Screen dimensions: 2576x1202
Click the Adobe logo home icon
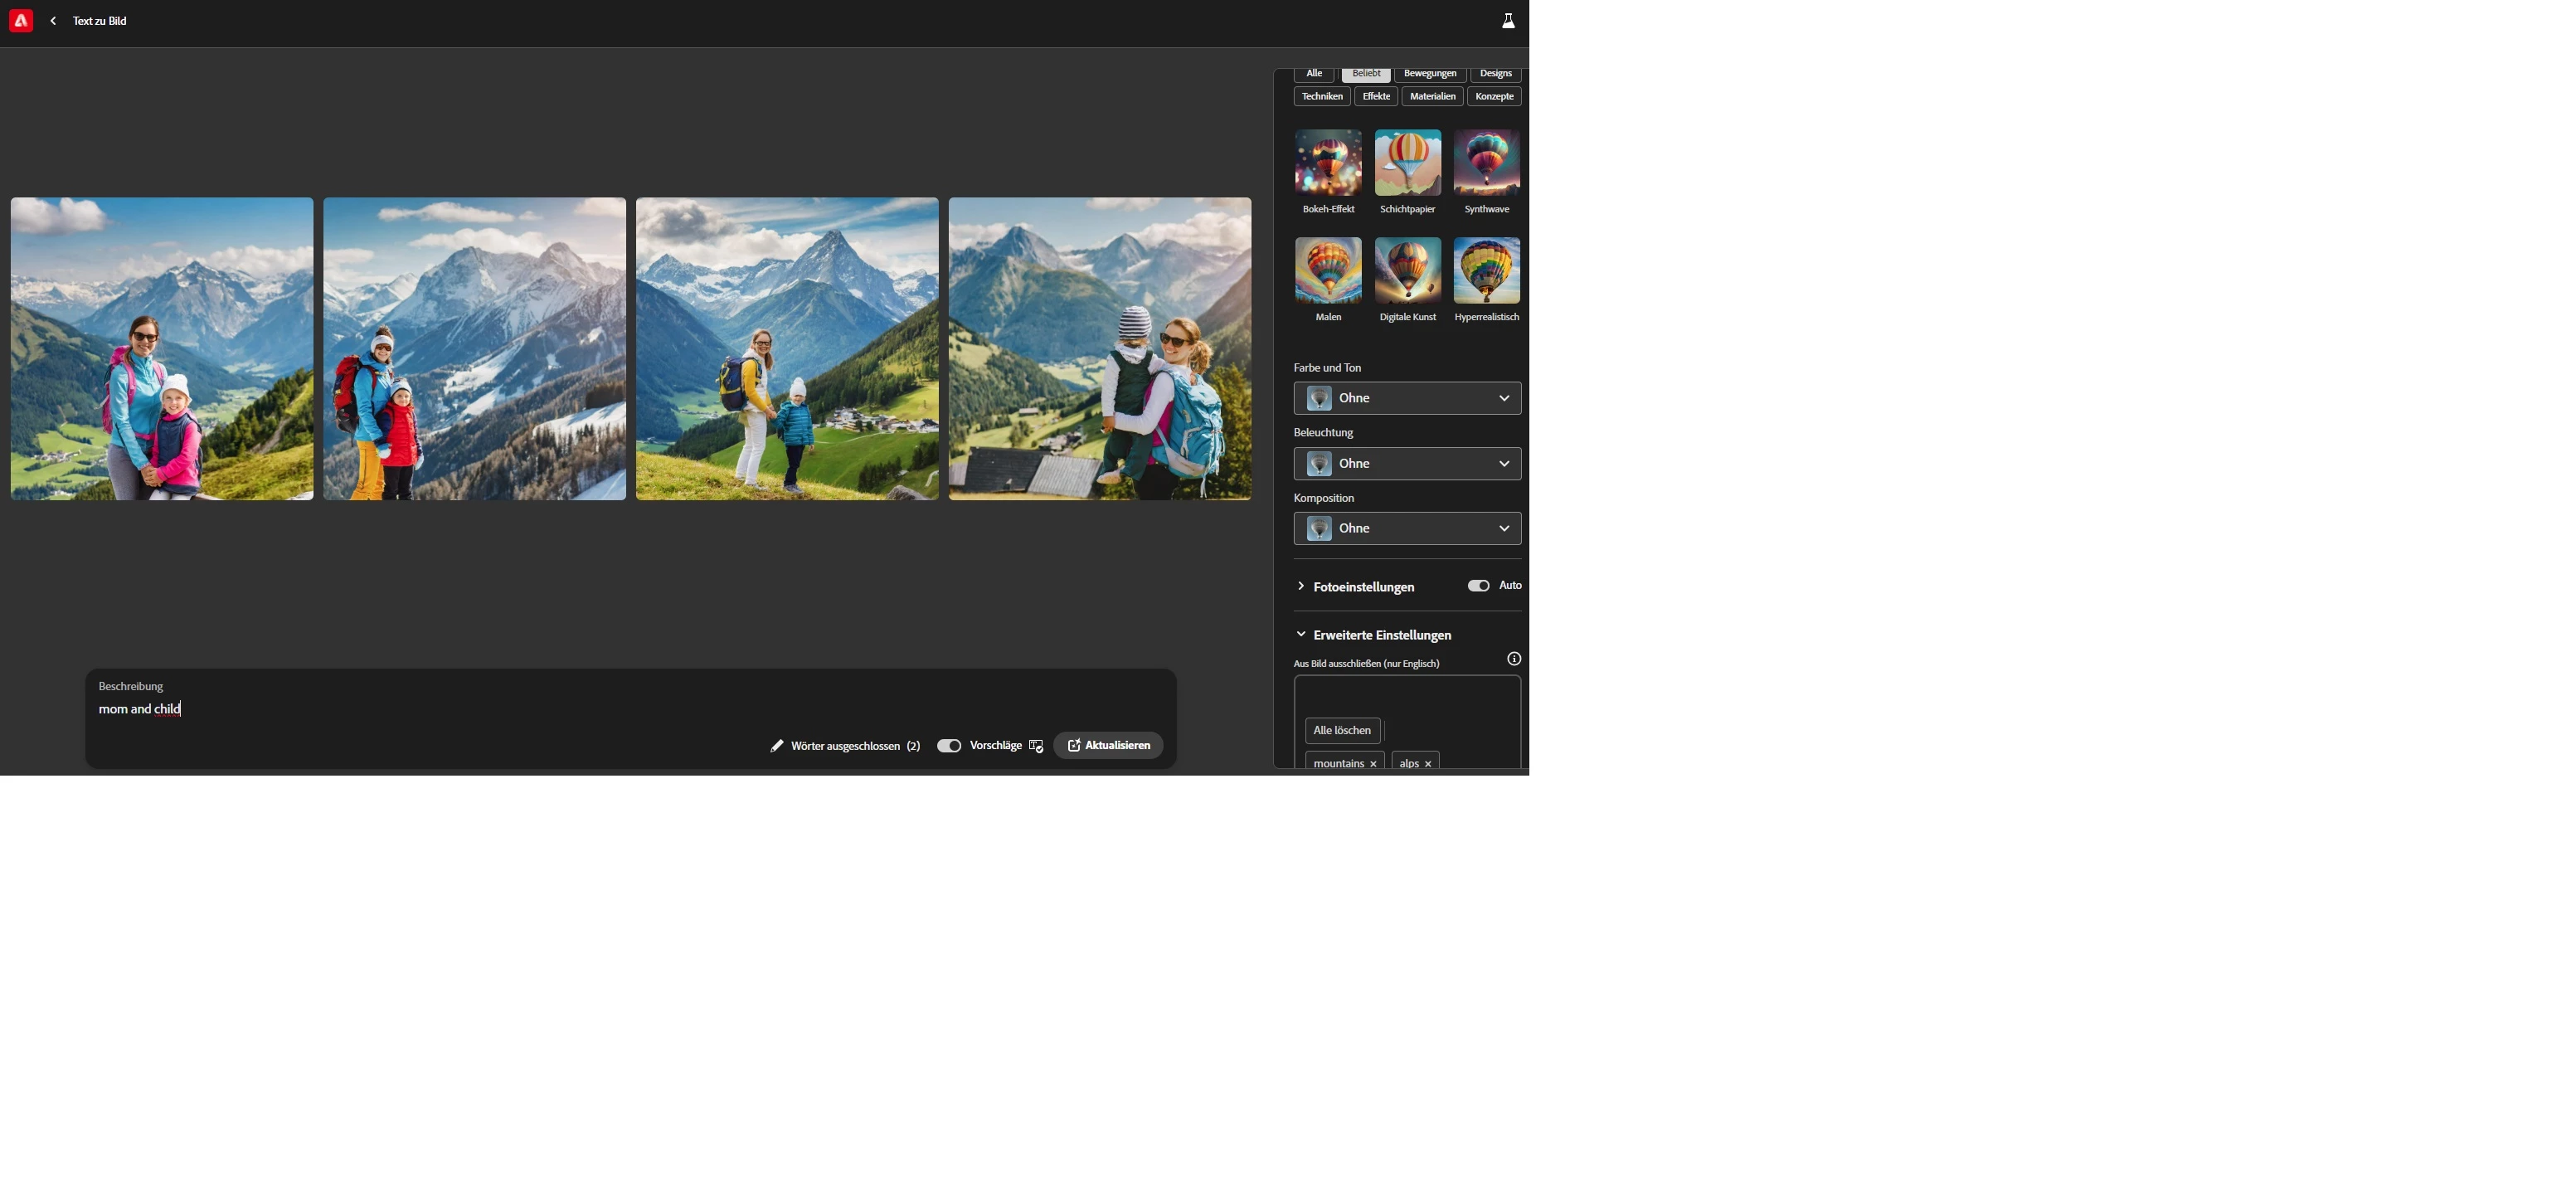[21, 21]
